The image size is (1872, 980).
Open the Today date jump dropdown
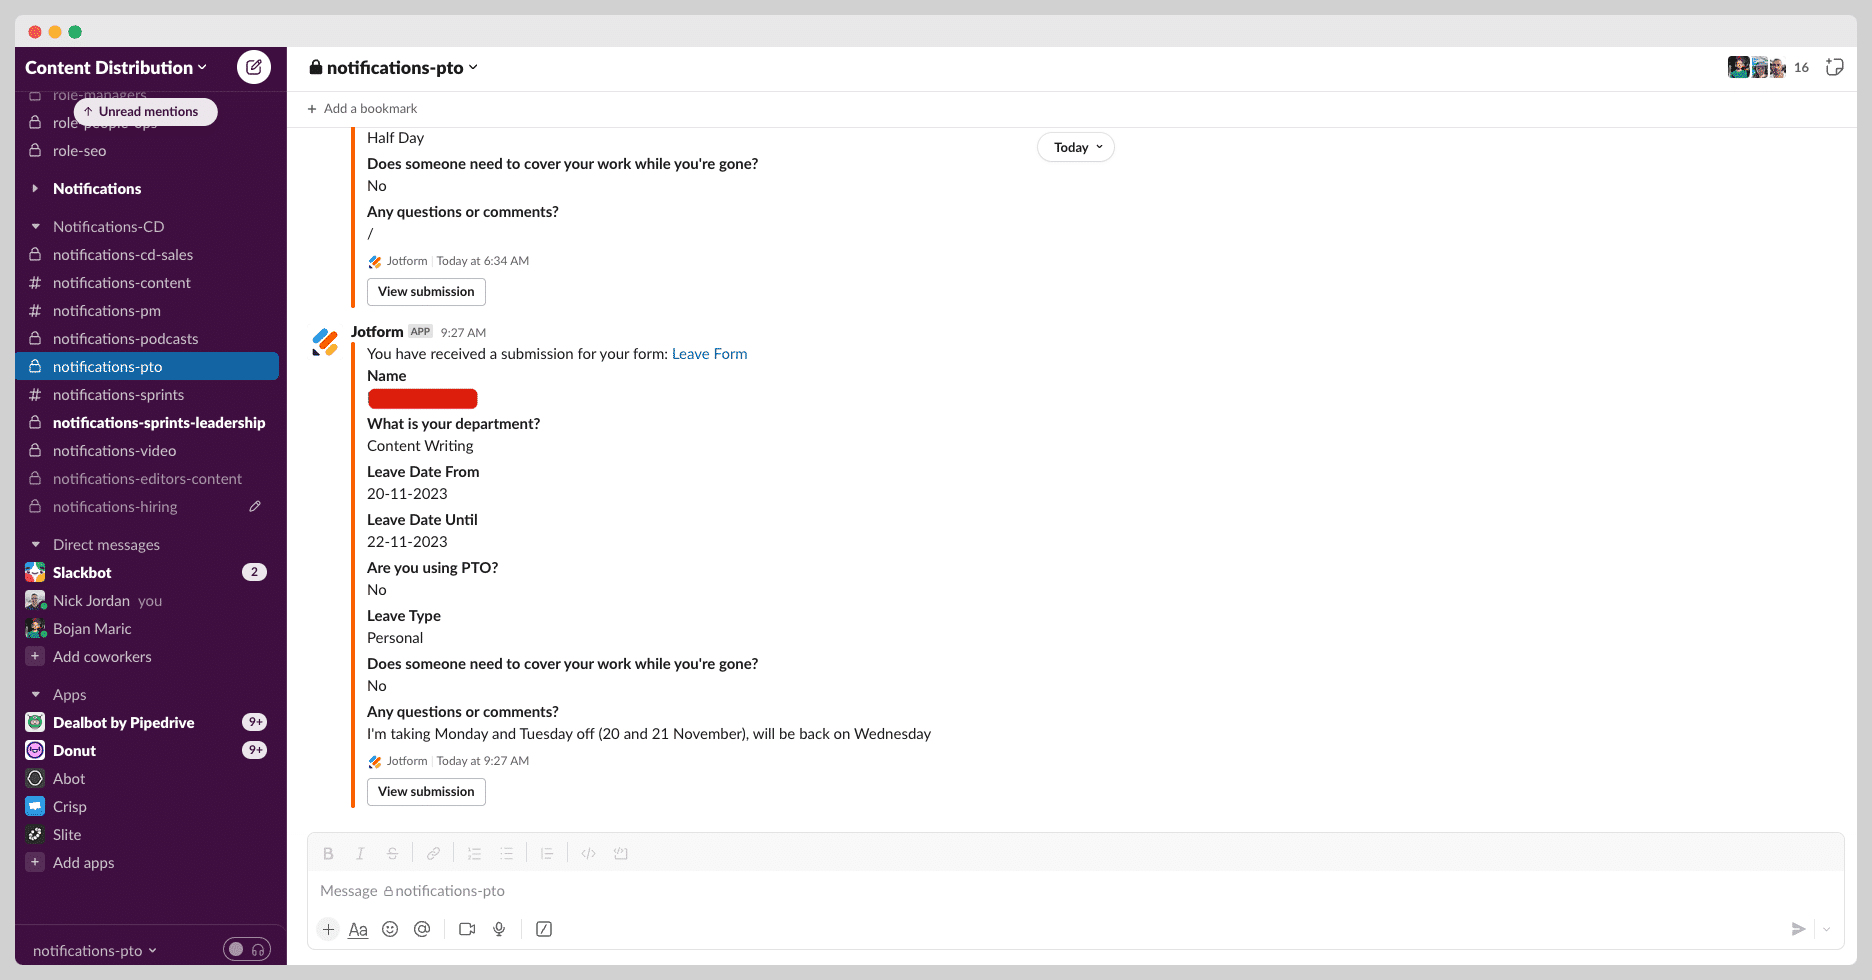tap(1076, 147)
